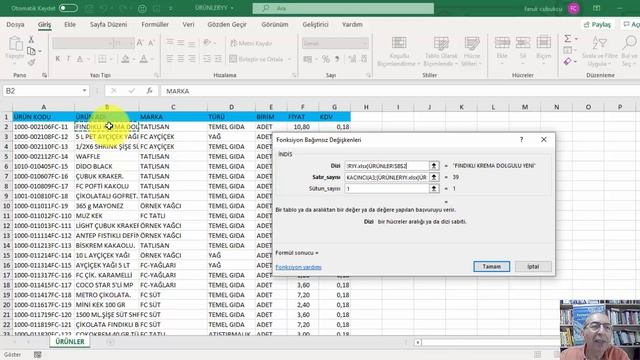Viewport: 640px width, 360px height.
Task: Click the percent style icon
Action: 325,59
